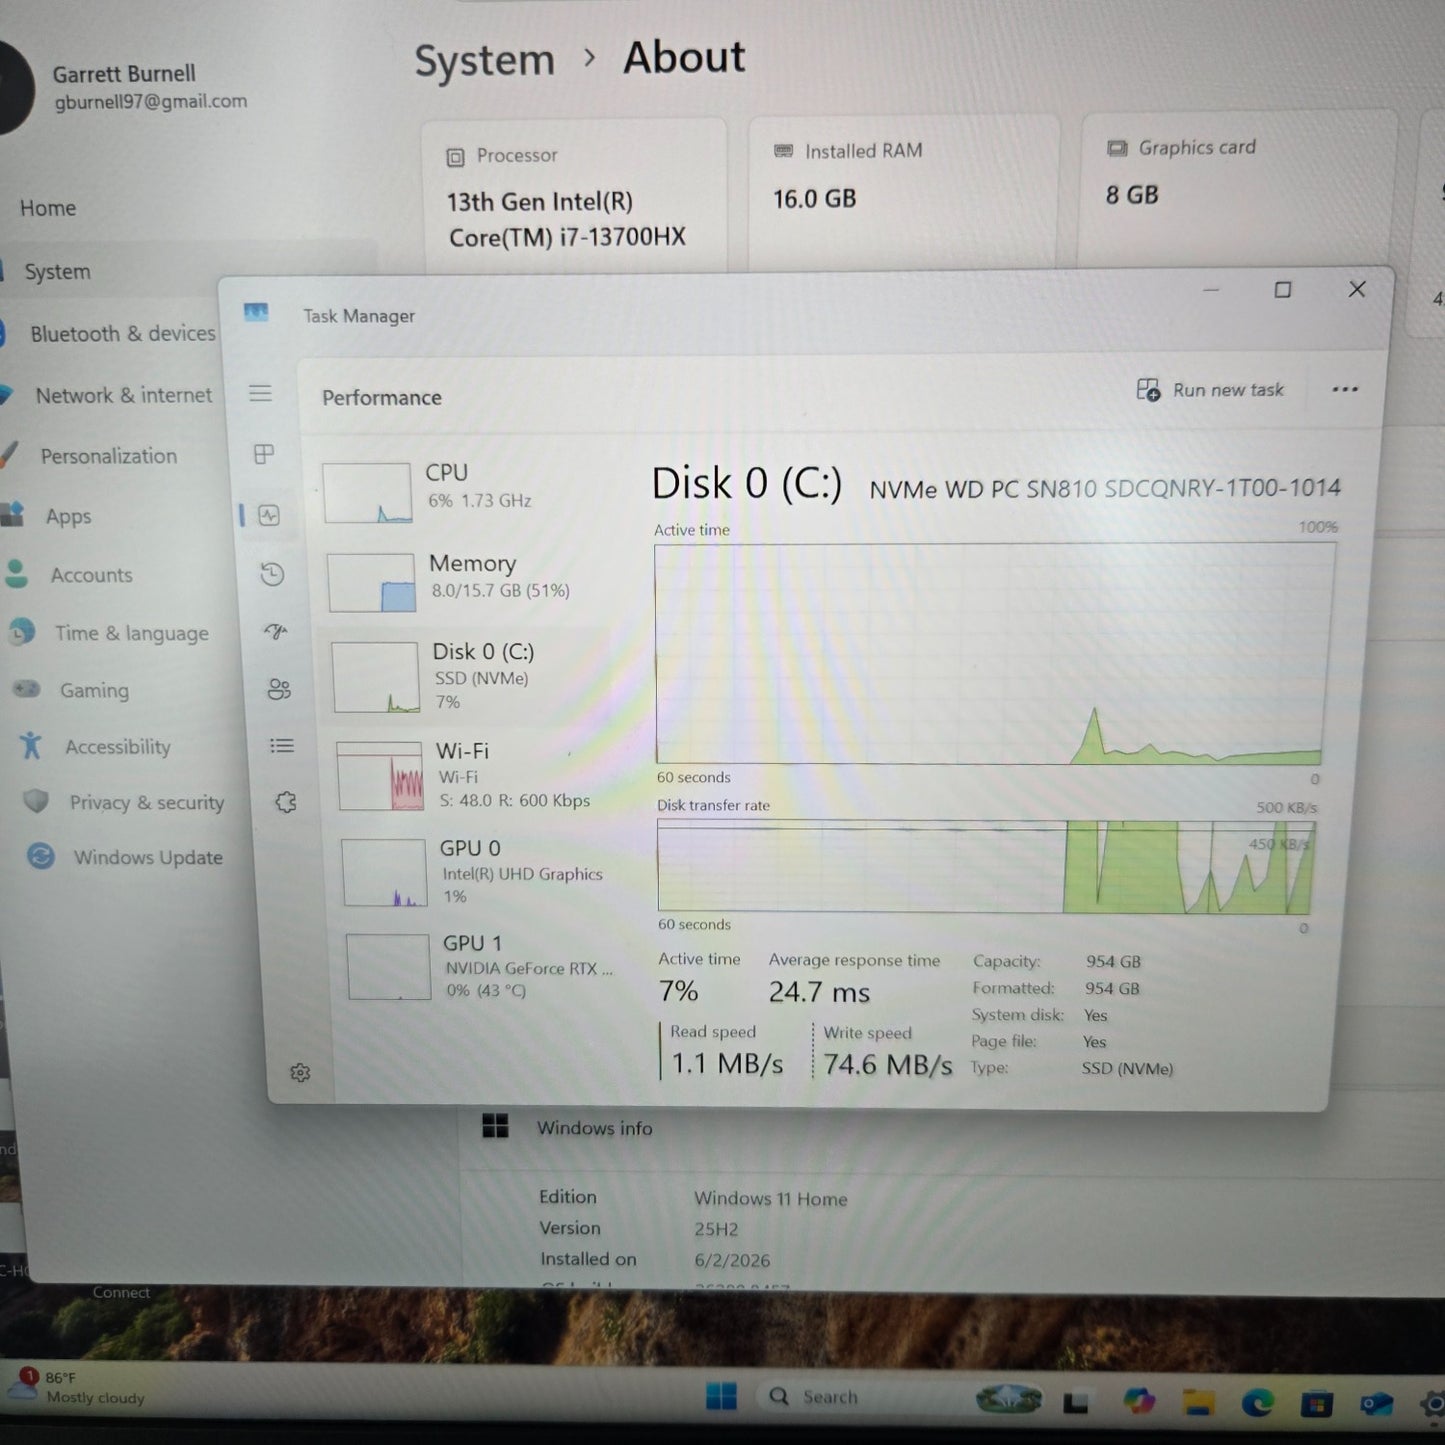Open Network & internet settings
This screenshot has width=1445, height=1445.
point(123,395)
